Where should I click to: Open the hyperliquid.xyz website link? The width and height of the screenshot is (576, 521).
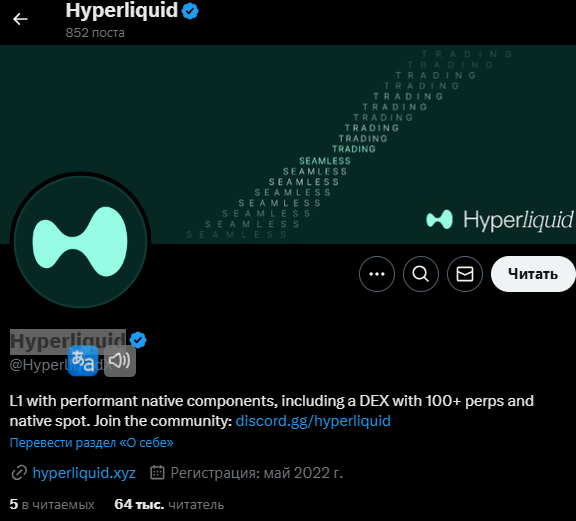point(84,473)
